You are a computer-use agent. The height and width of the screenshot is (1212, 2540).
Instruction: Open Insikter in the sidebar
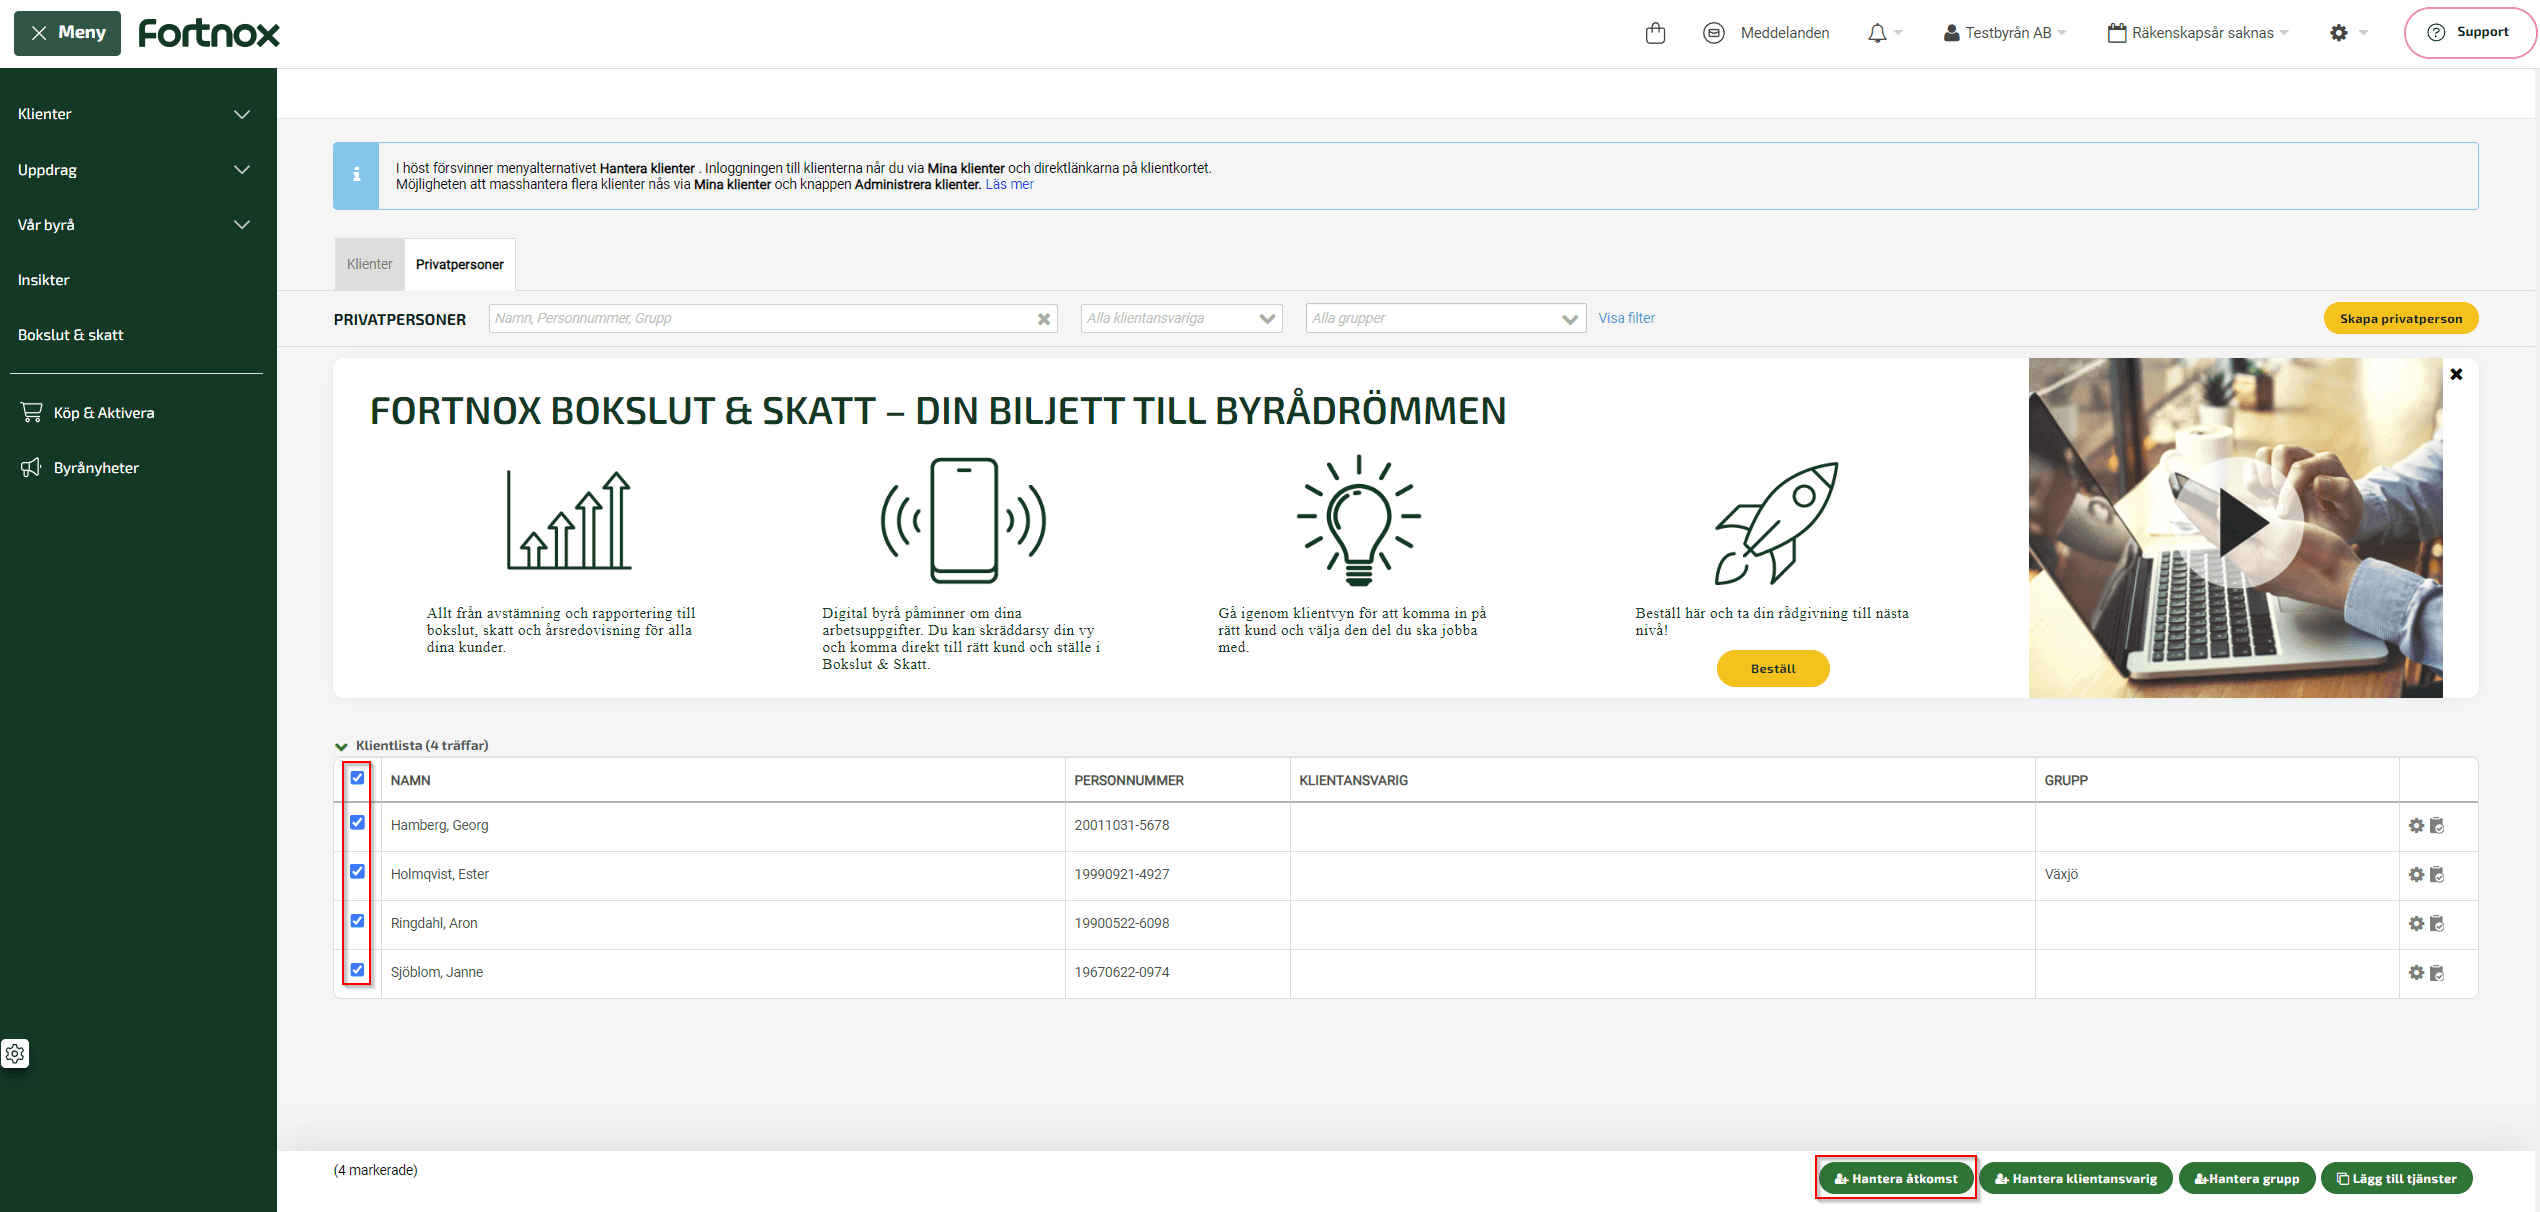[x=44, y=280]
